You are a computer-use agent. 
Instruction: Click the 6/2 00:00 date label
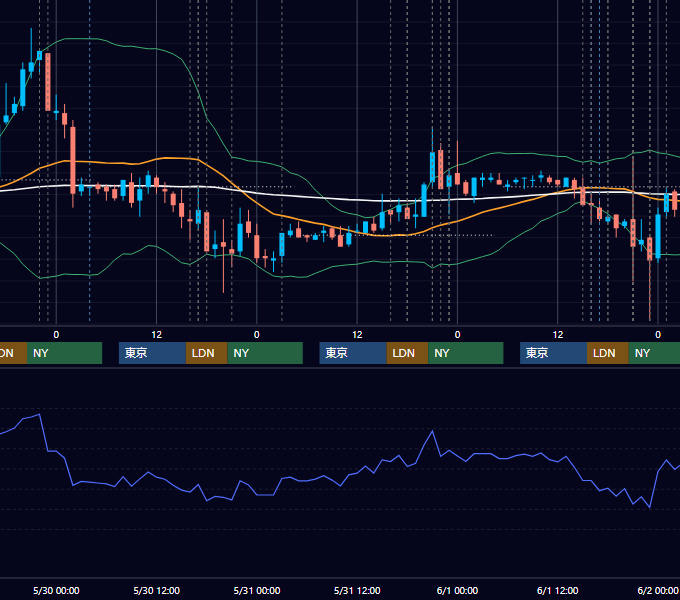[x=658, y=590]
